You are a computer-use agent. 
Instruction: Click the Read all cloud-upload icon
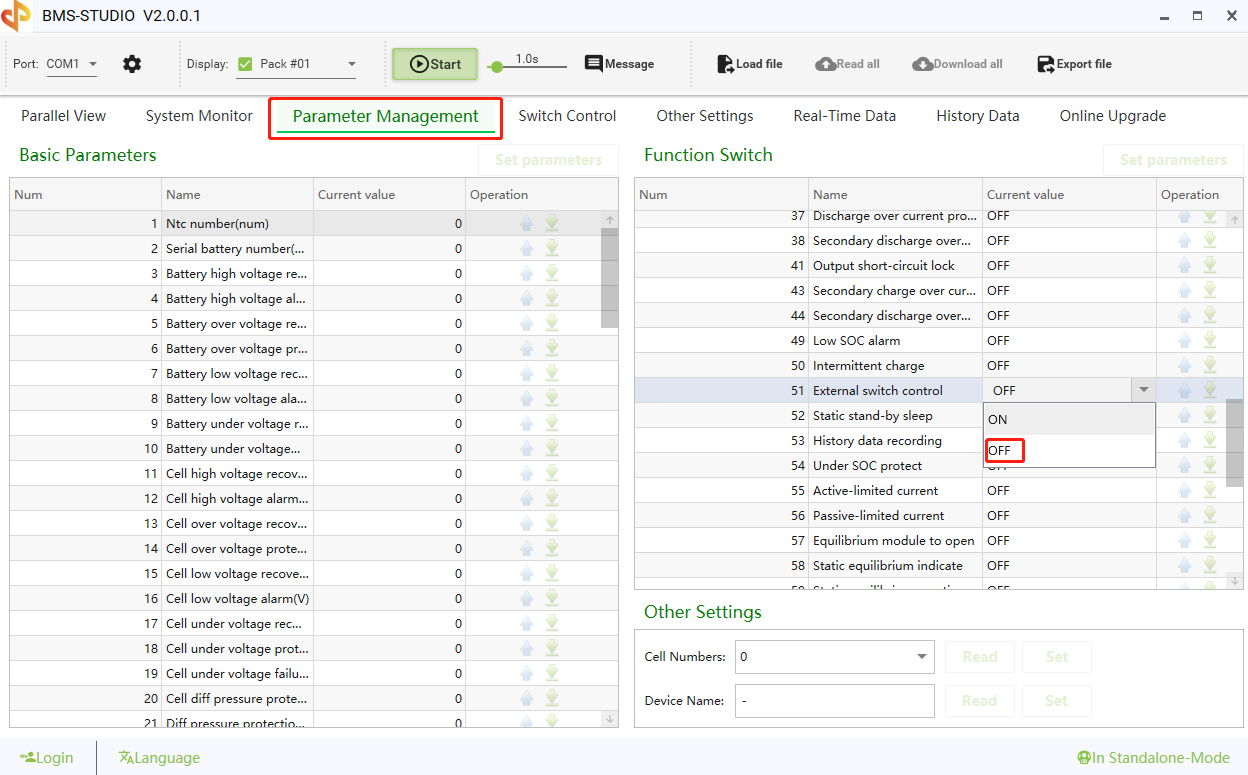[825, 64]
